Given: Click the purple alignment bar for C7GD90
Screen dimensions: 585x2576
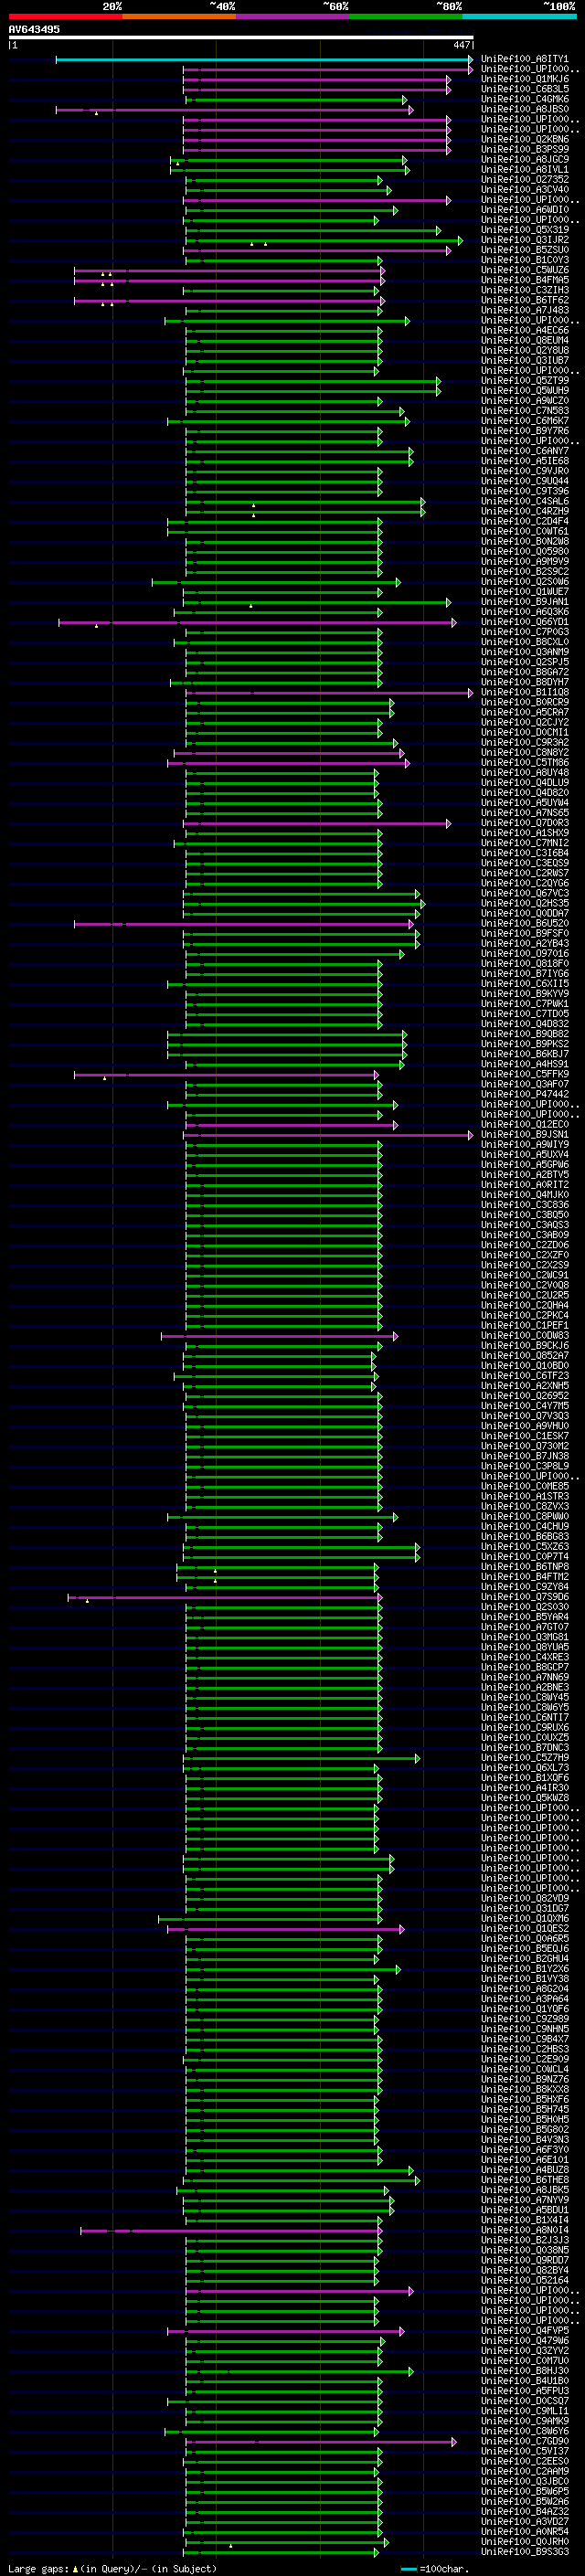Looking at the screenshot, I should 321,2441.
